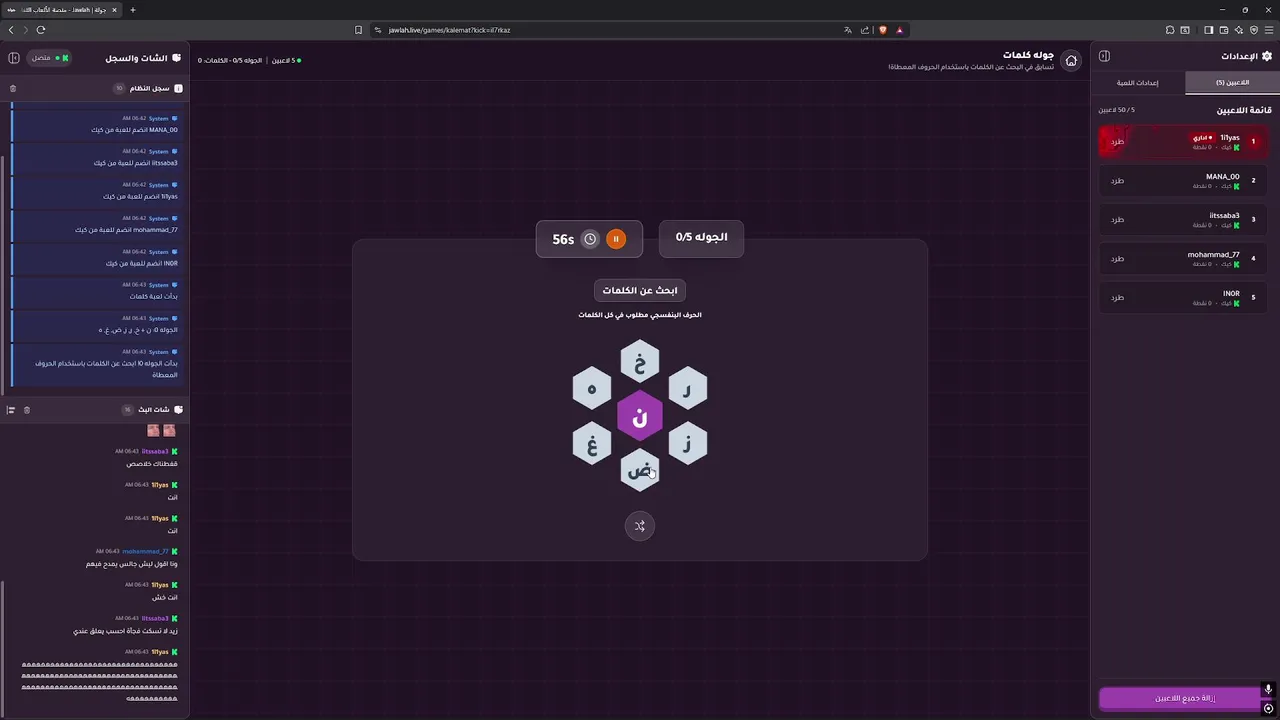Reload the browser page
Screen dimensions: 1280x720
pos(41,30)
